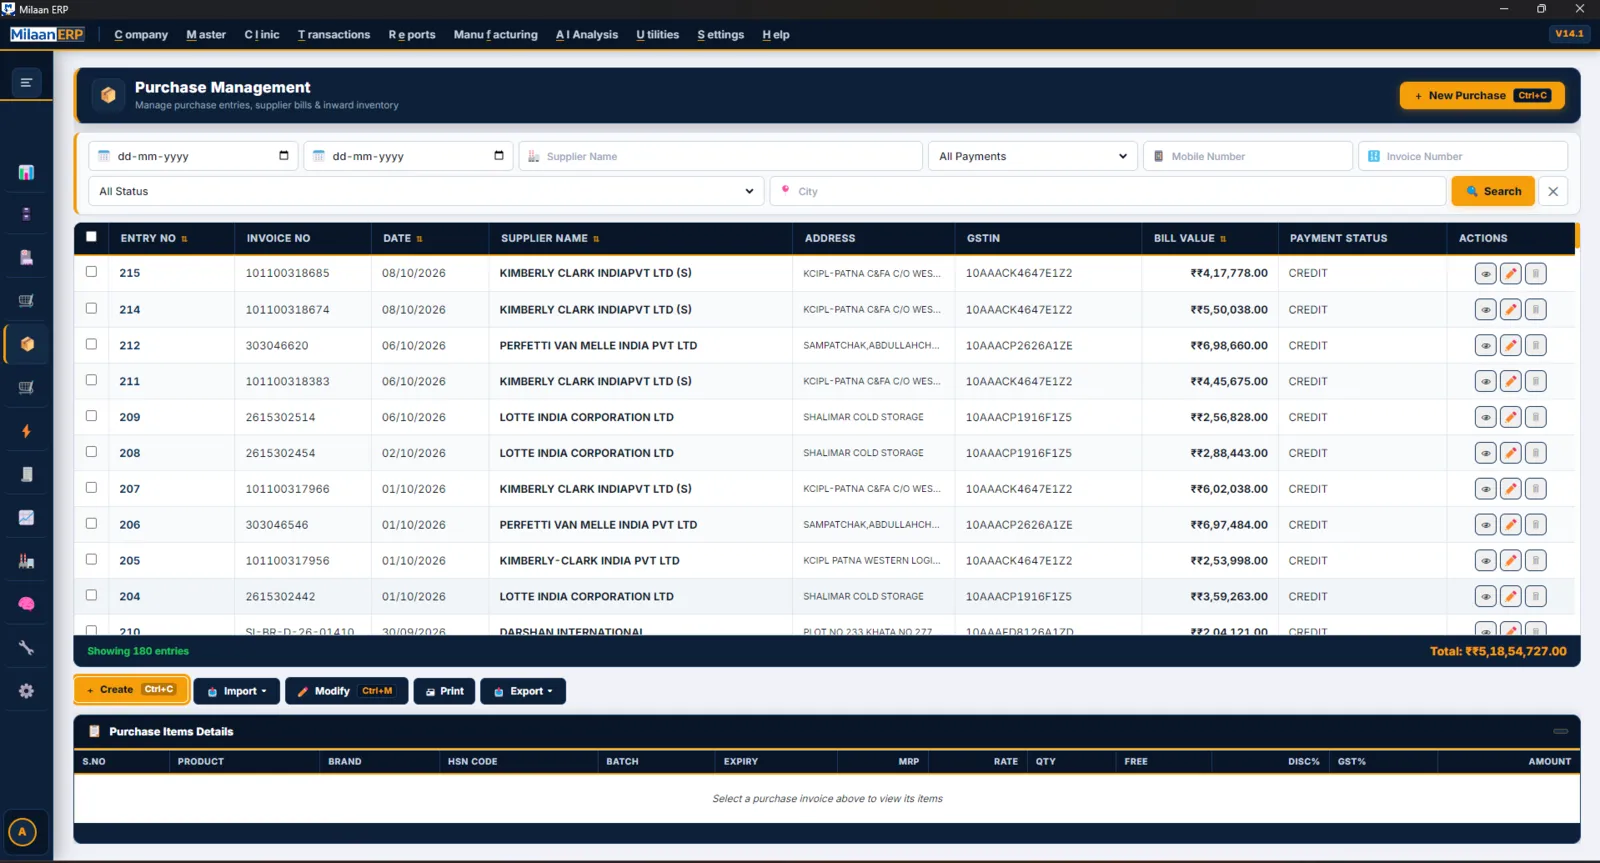Open the gear settings icon in sidebar
Viewport: 1600px width, 863px height.
click(x=27, y=691)
